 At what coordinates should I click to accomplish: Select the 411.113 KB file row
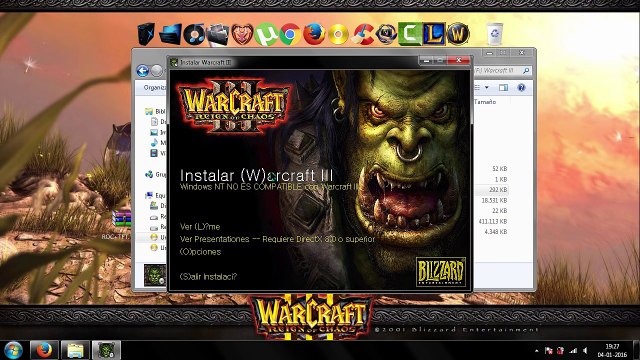493,221
